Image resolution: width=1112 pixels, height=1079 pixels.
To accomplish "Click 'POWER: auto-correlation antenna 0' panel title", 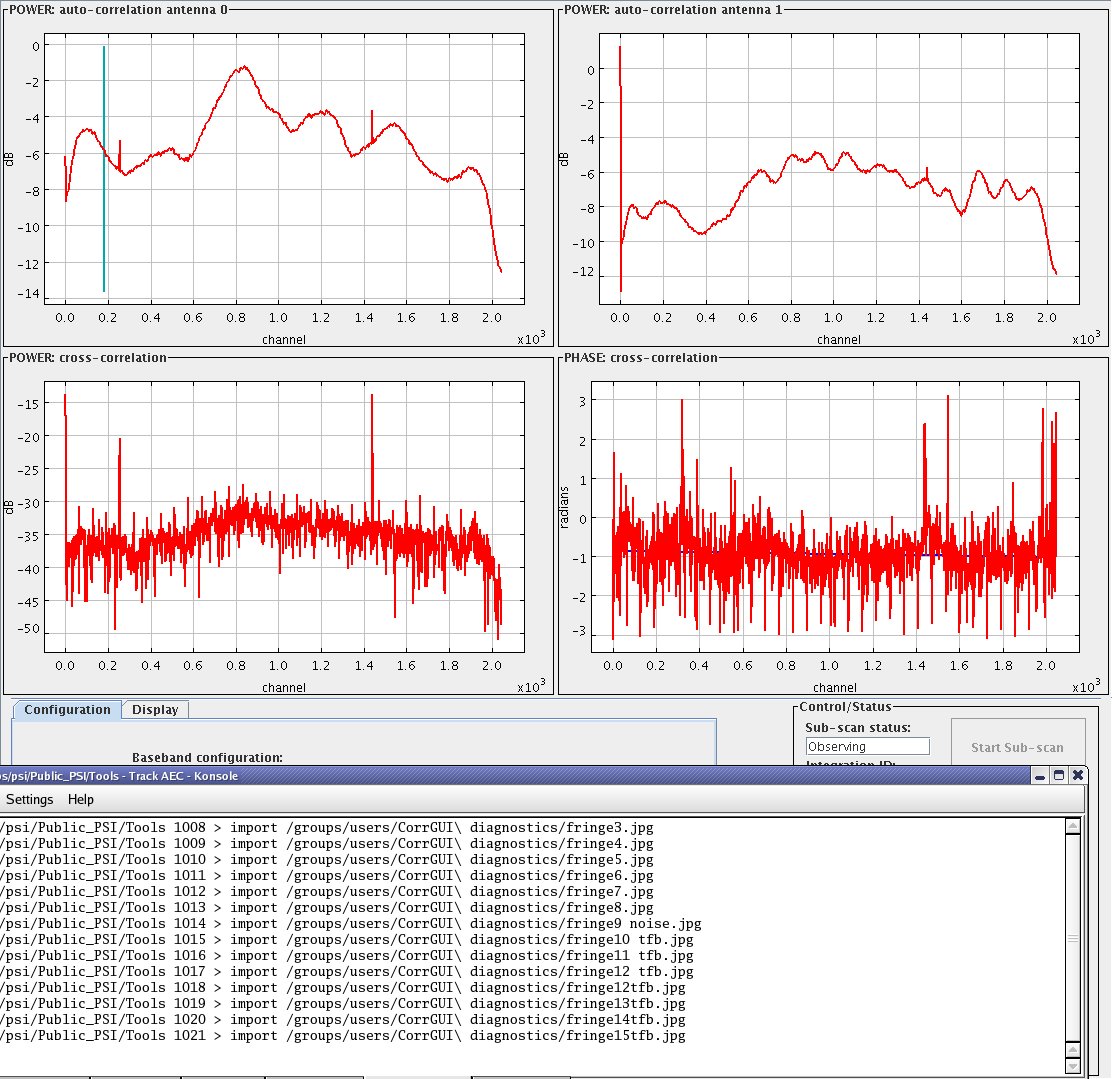I will click(118, 10).
